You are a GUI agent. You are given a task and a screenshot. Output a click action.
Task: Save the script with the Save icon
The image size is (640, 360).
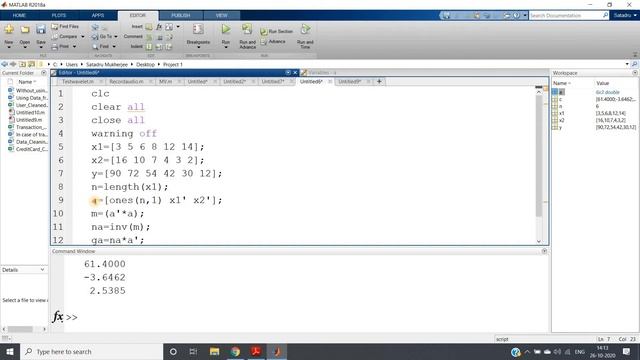click(41, 29)
